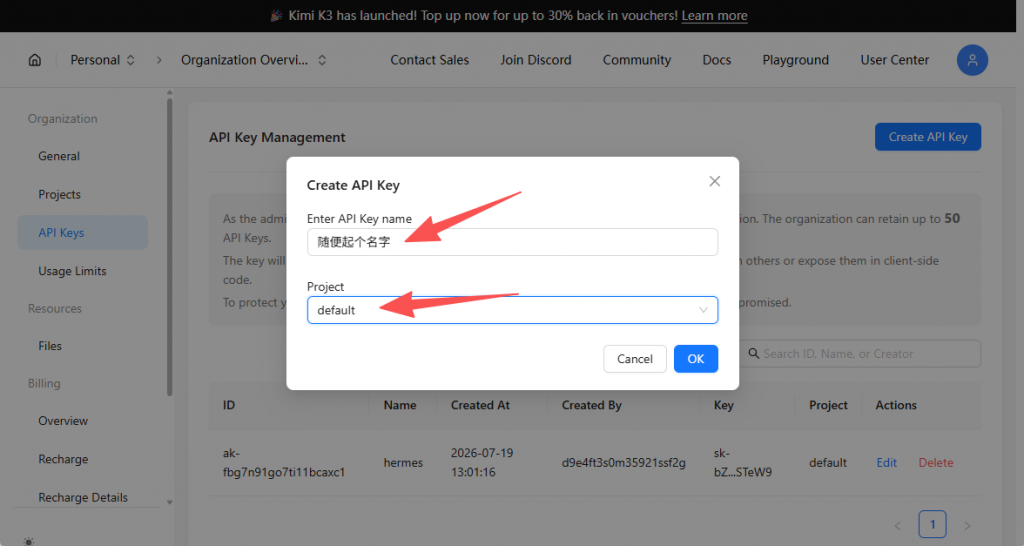Open the Personal workspace switcher

[103, 60]
